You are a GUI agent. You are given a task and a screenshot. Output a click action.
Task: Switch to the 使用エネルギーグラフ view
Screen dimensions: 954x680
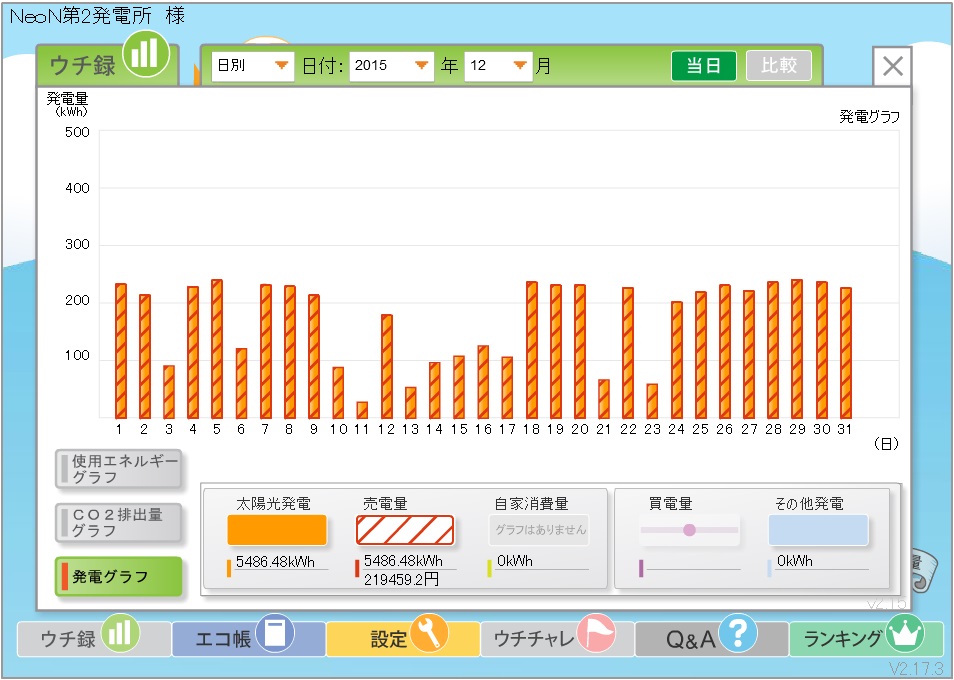(x=119, y=469)
